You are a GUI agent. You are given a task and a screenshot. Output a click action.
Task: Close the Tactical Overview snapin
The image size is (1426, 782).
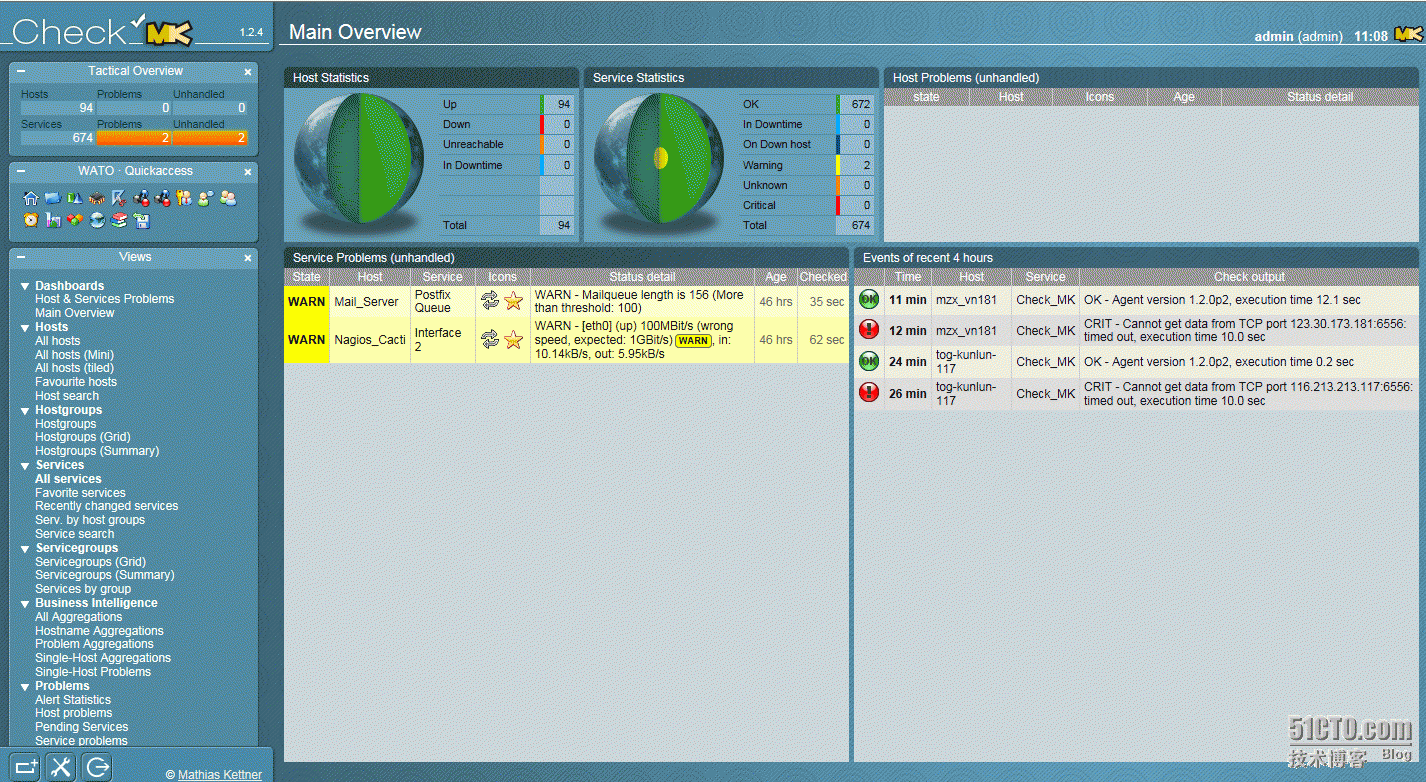[248, 72]
